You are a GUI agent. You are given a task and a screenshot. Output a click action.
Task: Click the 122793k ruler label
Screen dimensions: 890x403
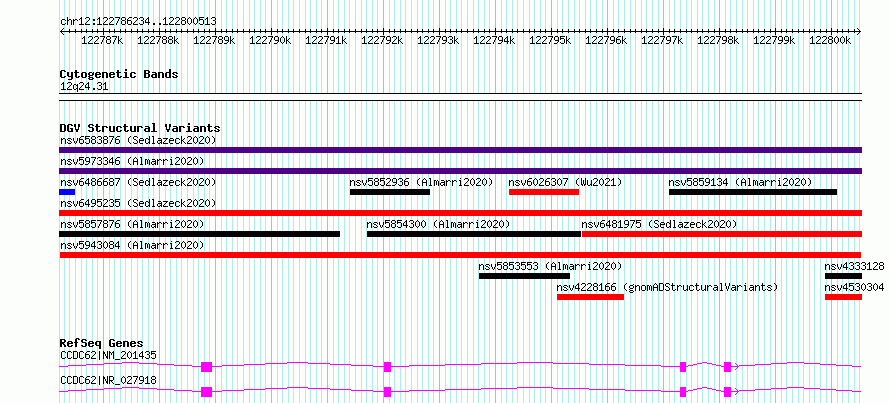point(438,40)
